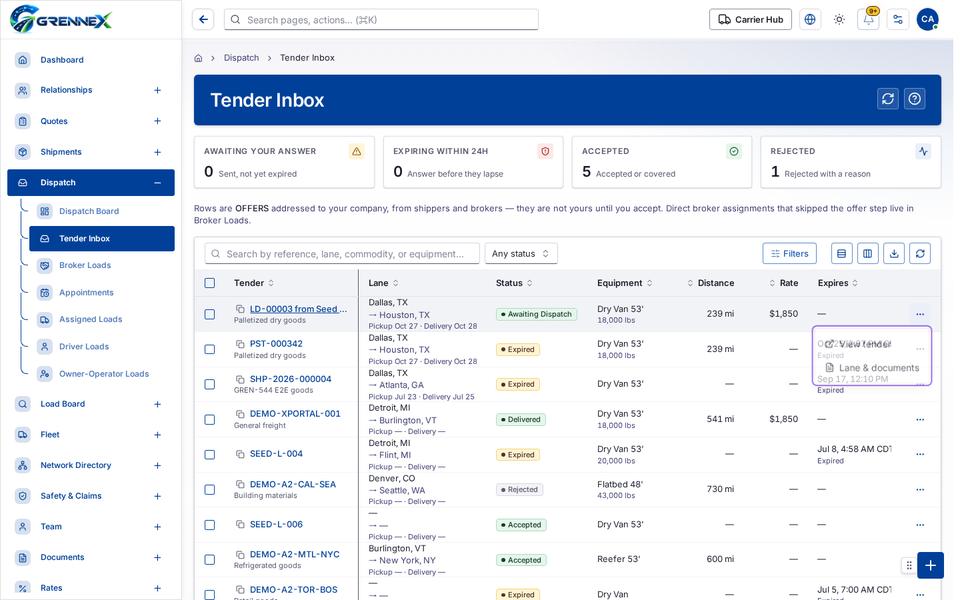Screen dimensions: 960x600
Task: Open the Any status dropdown
Action: [521, 253]
